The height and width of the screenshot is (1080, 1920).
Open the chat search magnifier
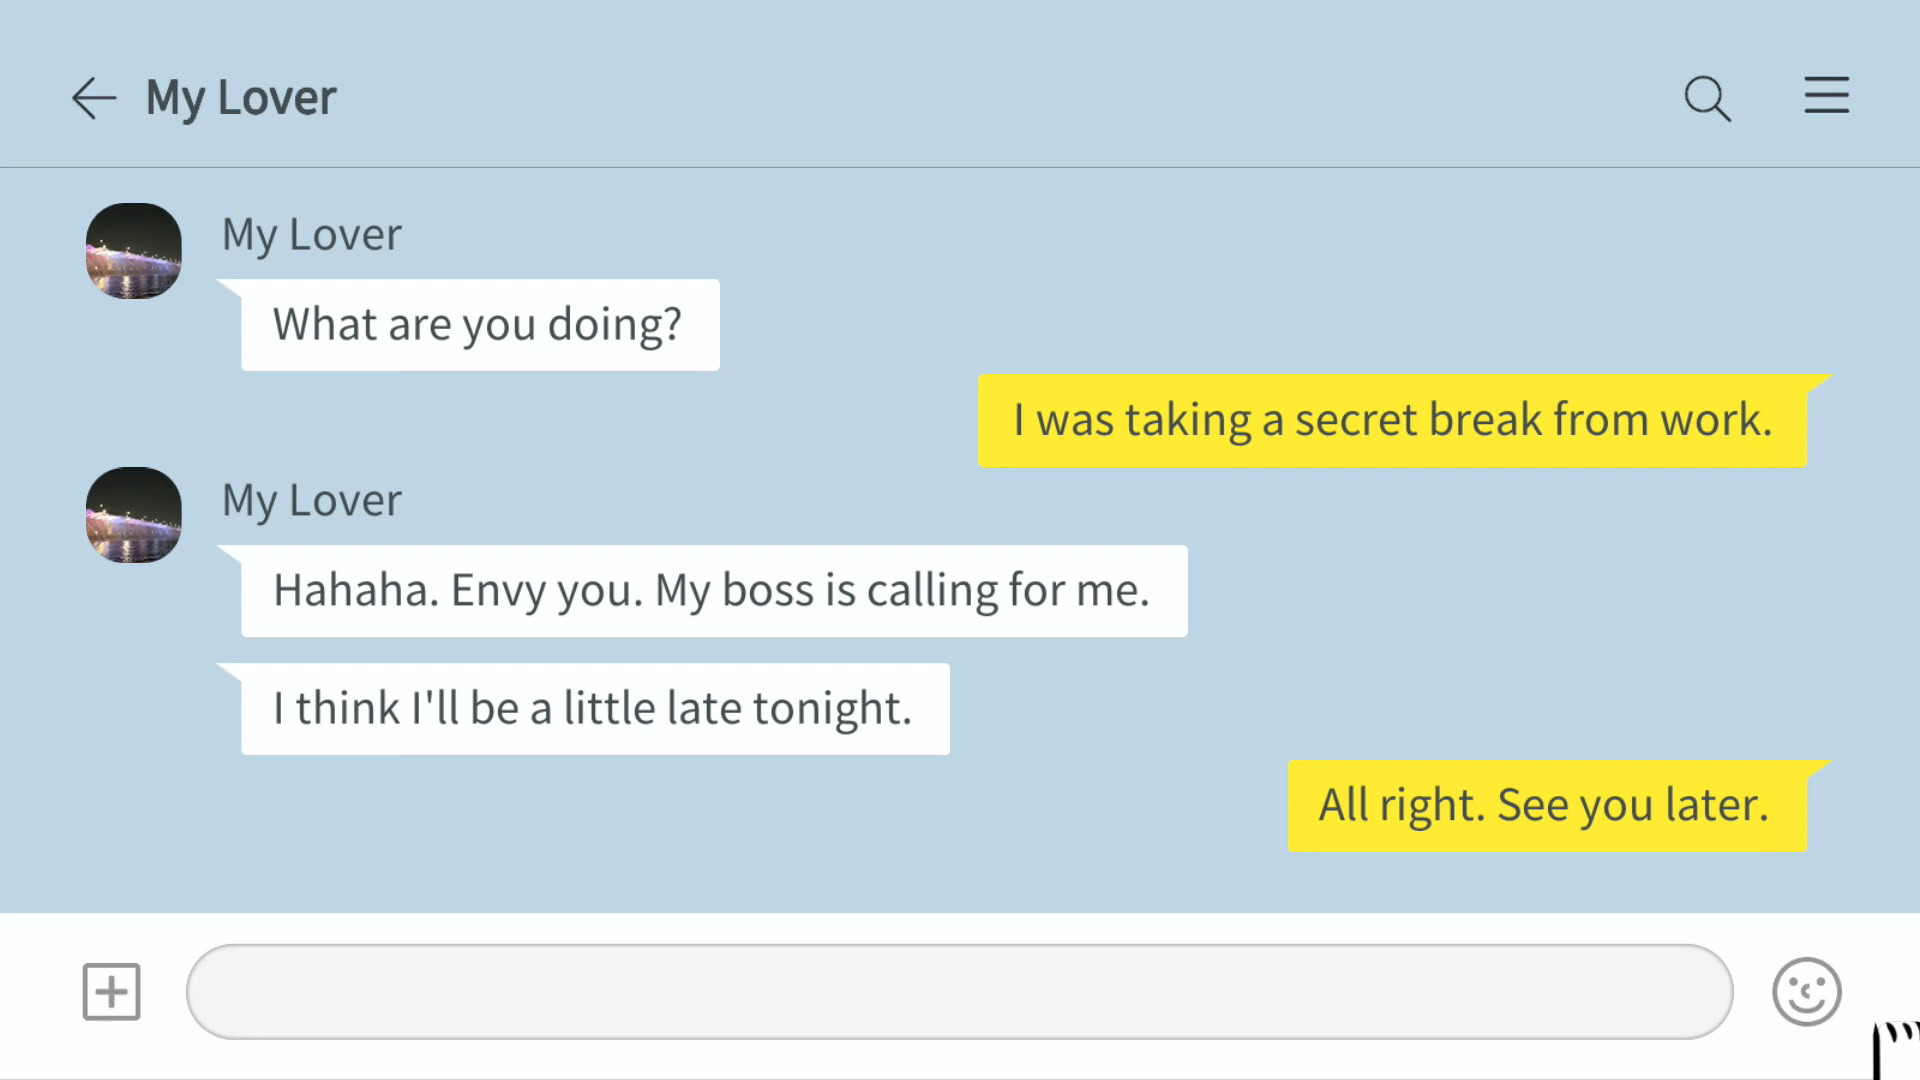click(x=1707, y=98)
